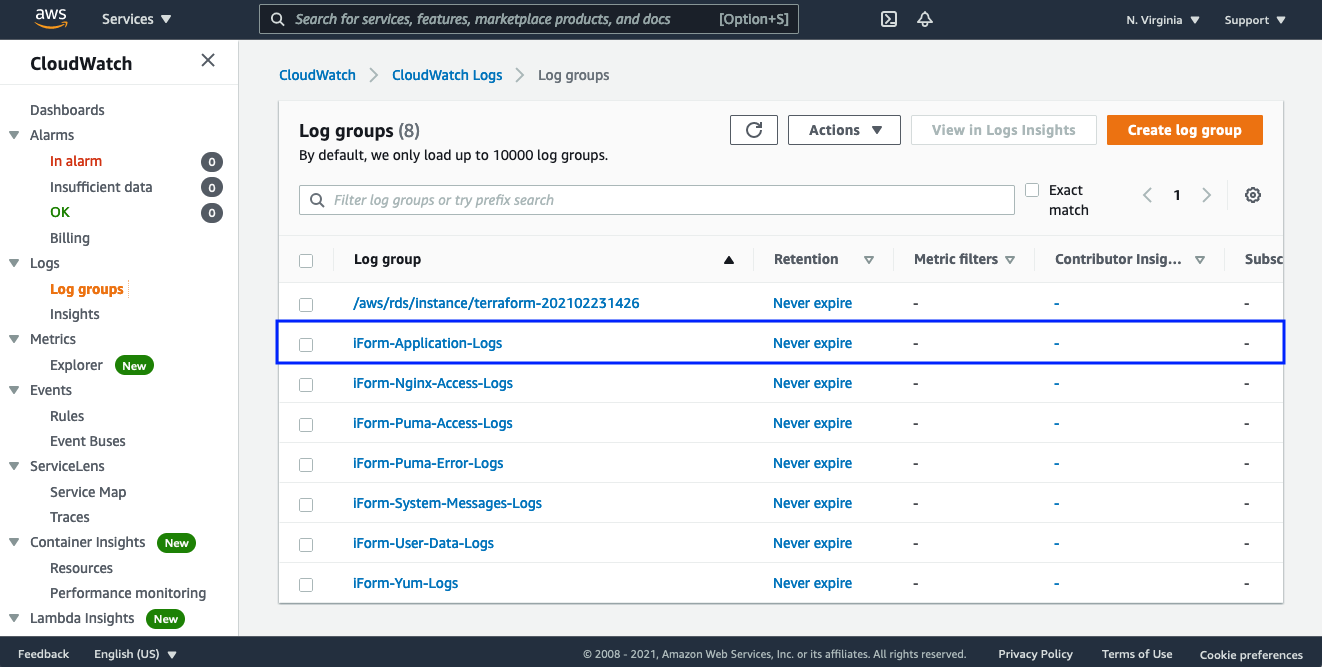Open Performance monitoring in sidebar
1322x667 pixels.
coord(128,593)
